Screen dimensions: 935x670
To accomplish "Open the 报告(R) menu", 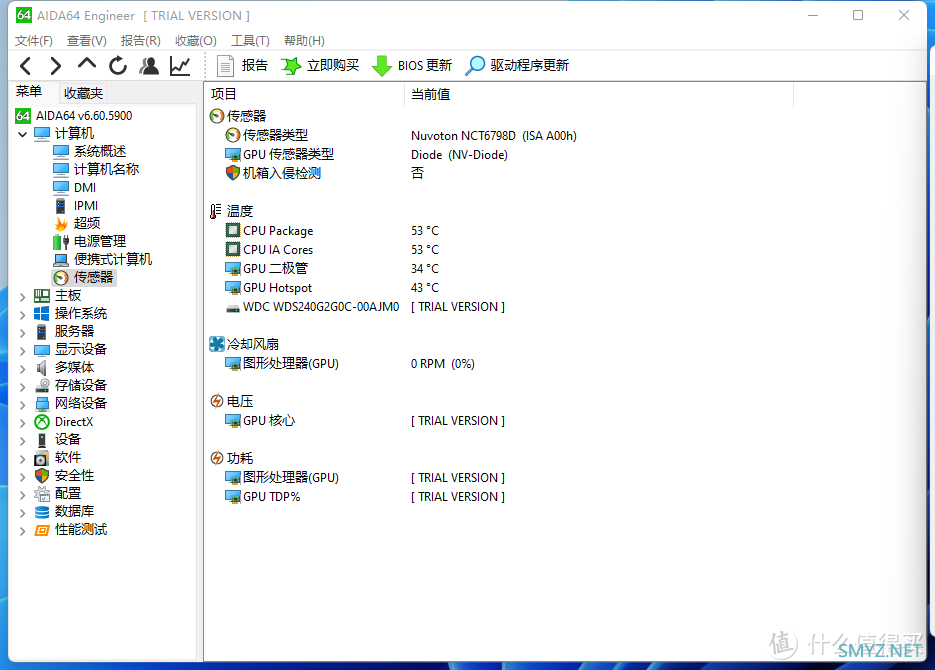I will pos(141,41).
